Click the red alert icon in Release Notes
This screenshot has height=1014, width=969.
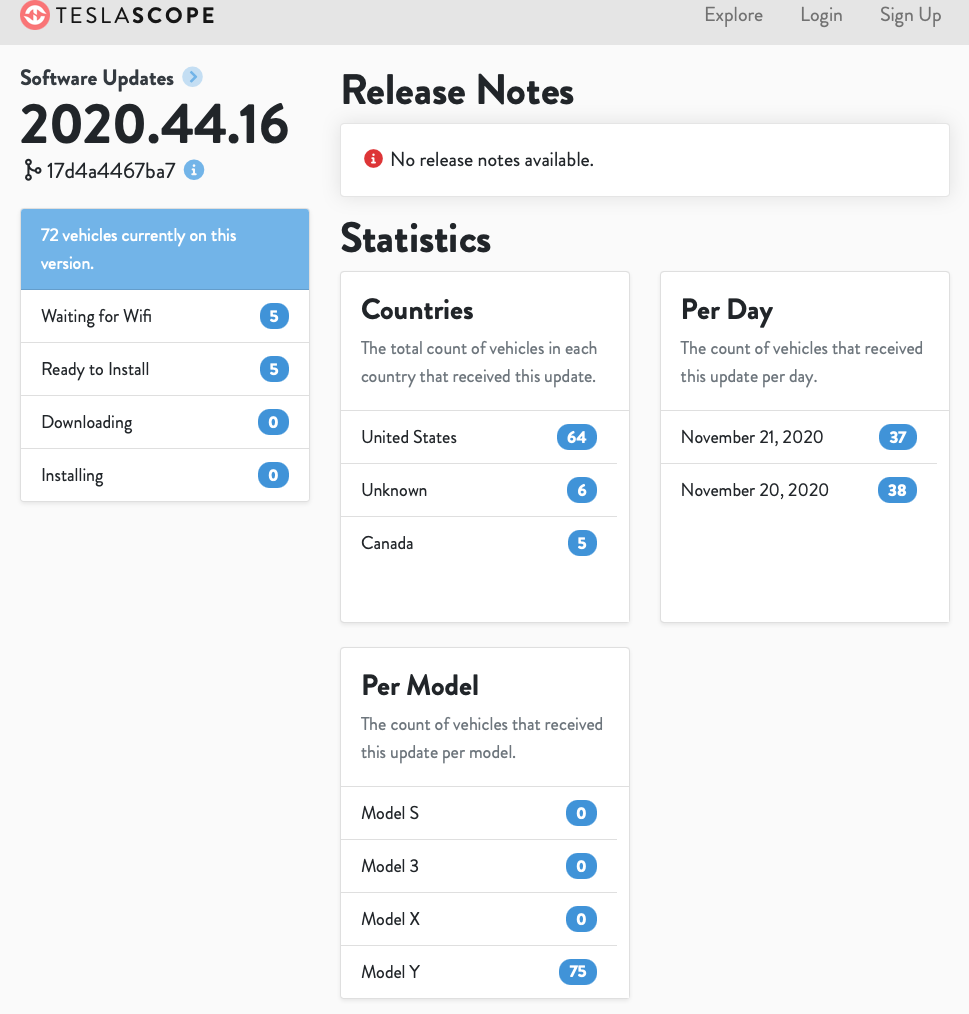tap(373, 158)
